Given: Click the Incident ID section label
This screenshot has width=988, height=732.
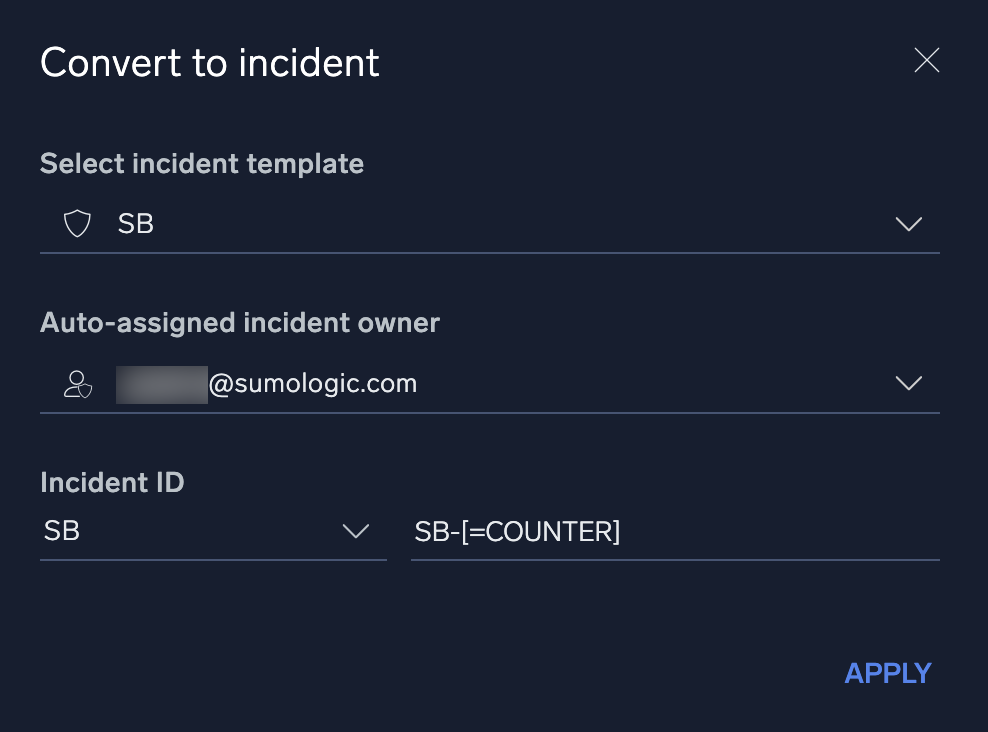Looking at the screenshot, I should [x=112, y=482].
